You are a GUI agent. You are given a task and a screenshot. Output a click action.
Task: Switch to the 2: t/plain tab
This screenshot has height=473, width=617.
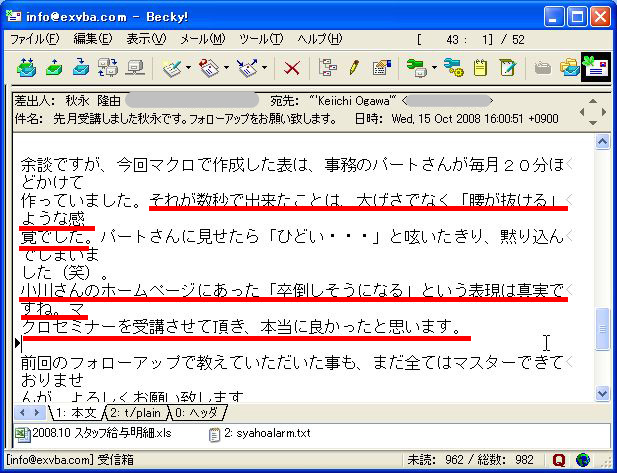[x=136, y=412]
